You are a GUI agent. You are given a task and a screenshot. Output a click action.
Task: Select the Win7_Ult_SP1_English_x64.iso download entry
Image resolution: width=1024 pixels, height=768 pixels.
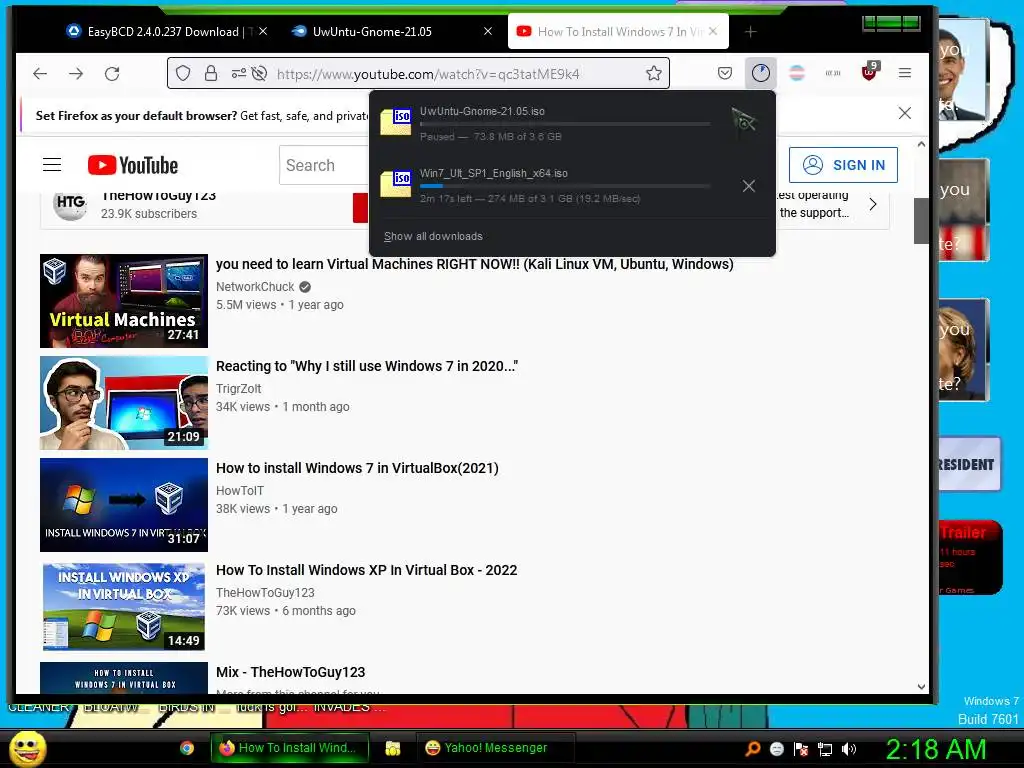pos(572,186)
